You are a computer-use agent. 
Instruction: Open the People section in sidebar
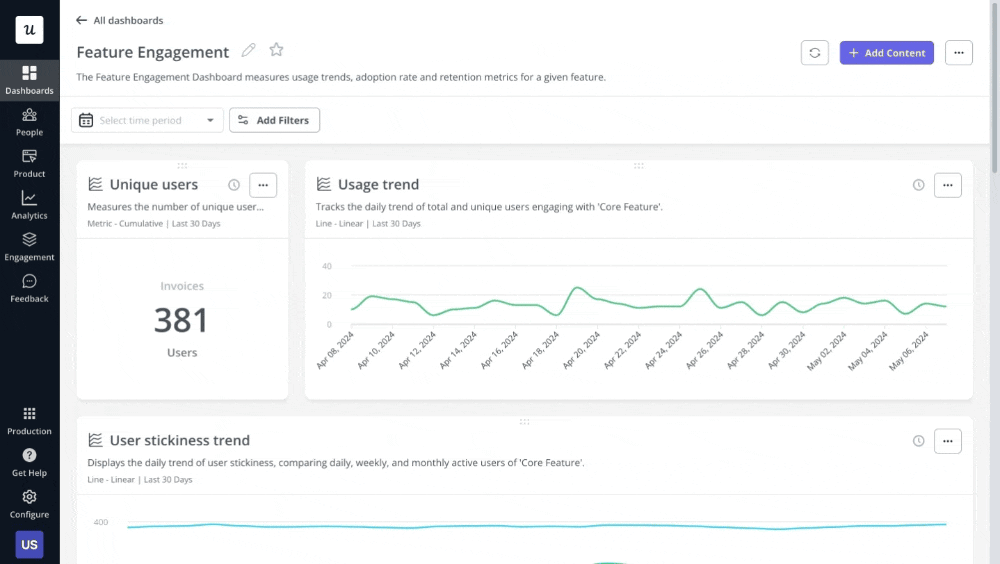pyautogui.click(x=29, y=122)
